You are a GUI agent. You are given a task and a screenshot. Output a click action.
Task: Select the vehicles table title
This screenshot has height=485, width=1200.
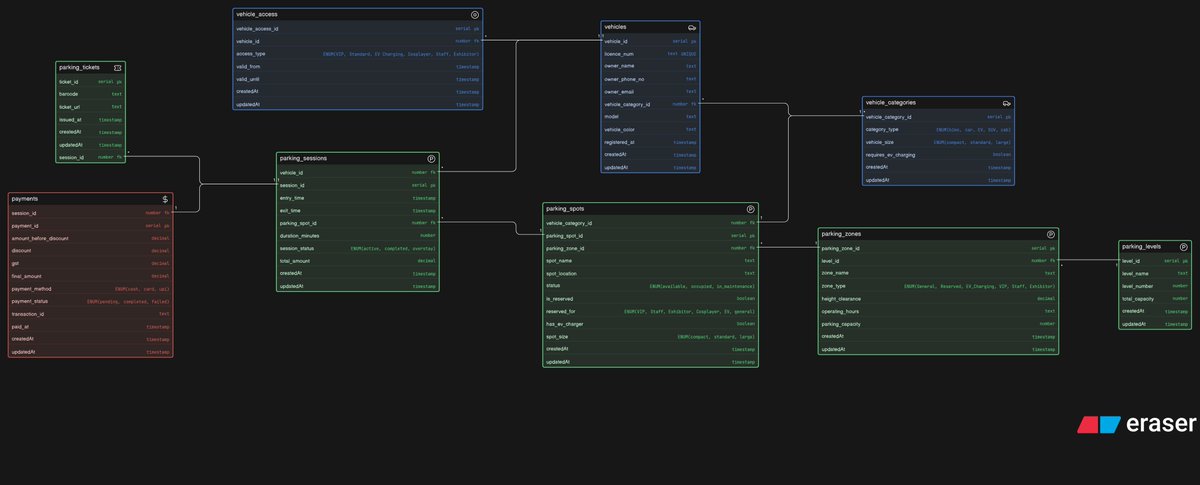tap(616, 27)
